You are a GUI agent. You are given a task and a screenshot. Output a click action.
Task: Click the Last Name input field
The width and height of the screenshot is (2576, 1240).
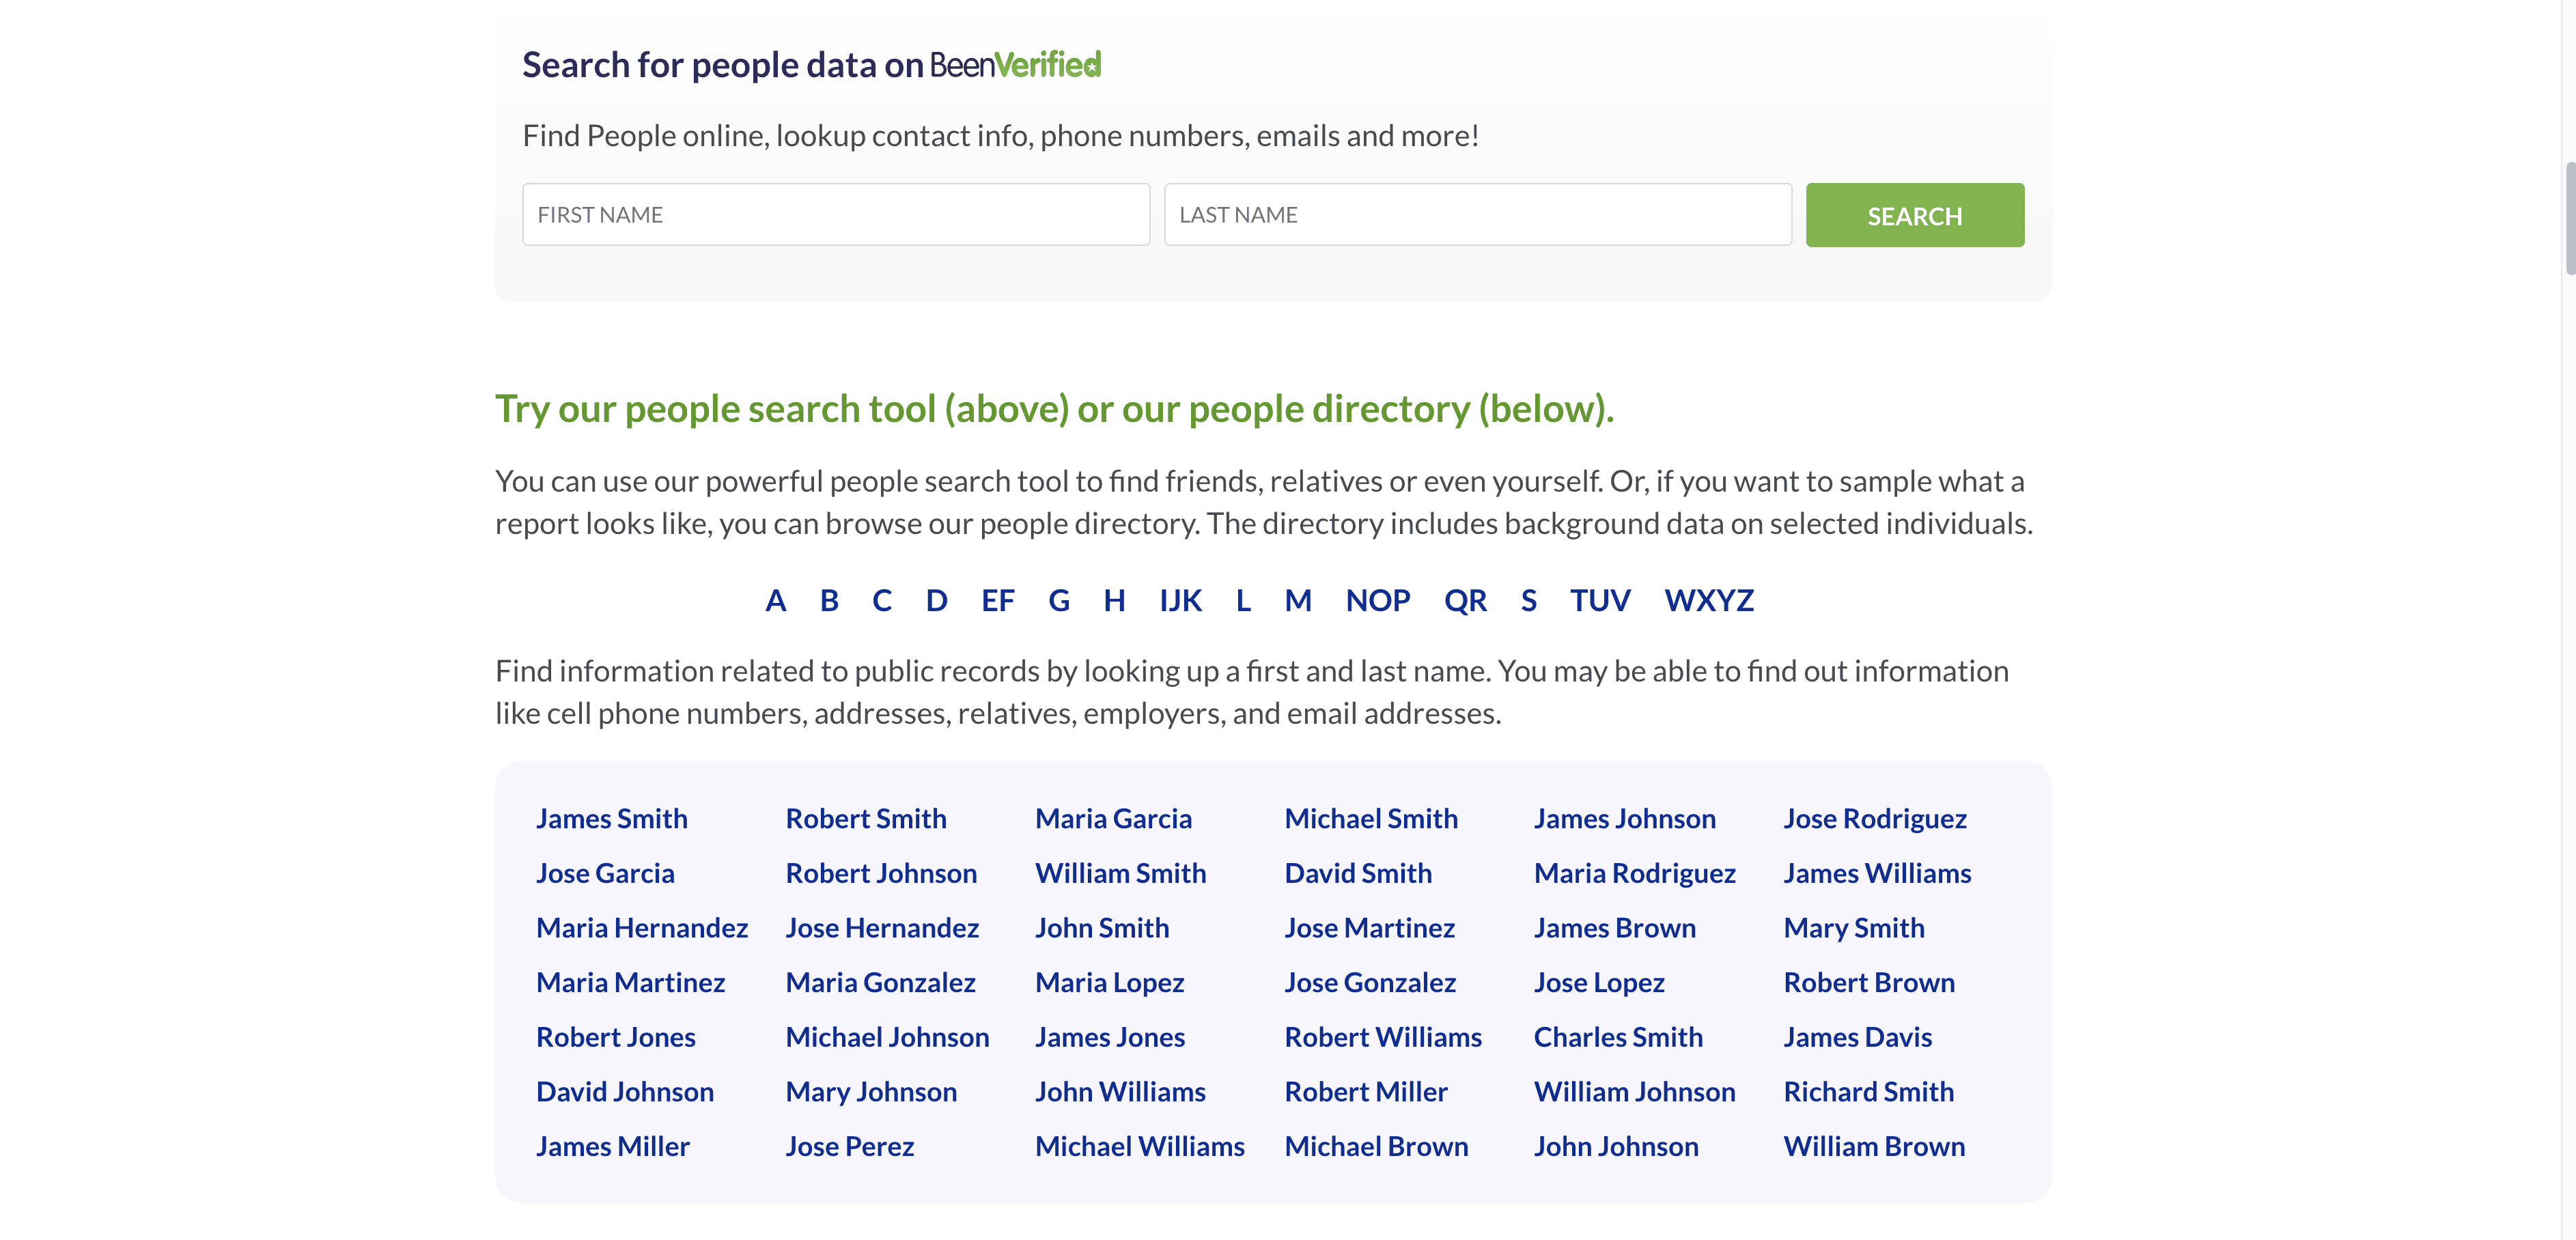coord(1477,215)
